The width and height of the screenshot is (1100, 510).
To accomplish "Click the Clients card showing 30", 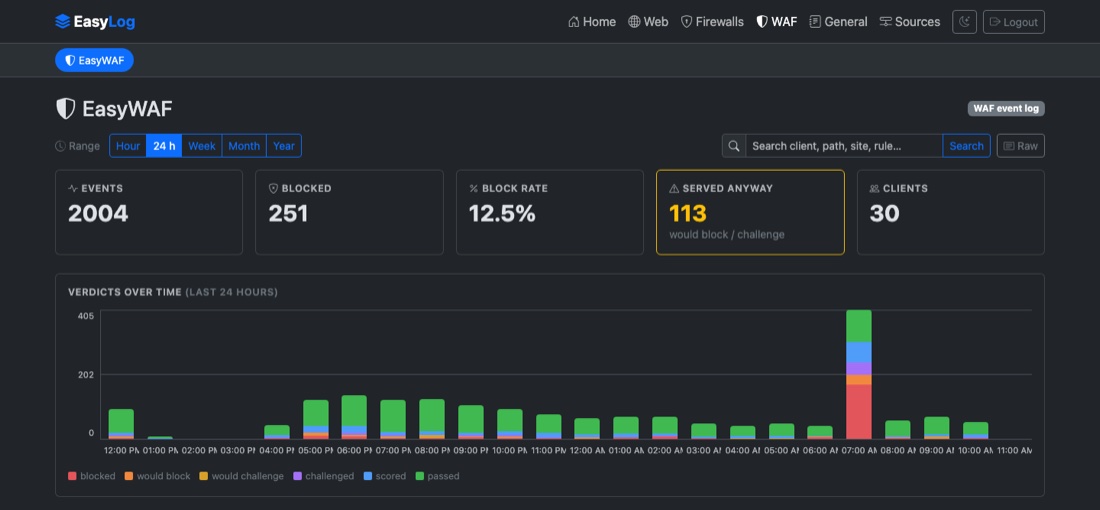I will pyautogui.click(x=951, y=213).
